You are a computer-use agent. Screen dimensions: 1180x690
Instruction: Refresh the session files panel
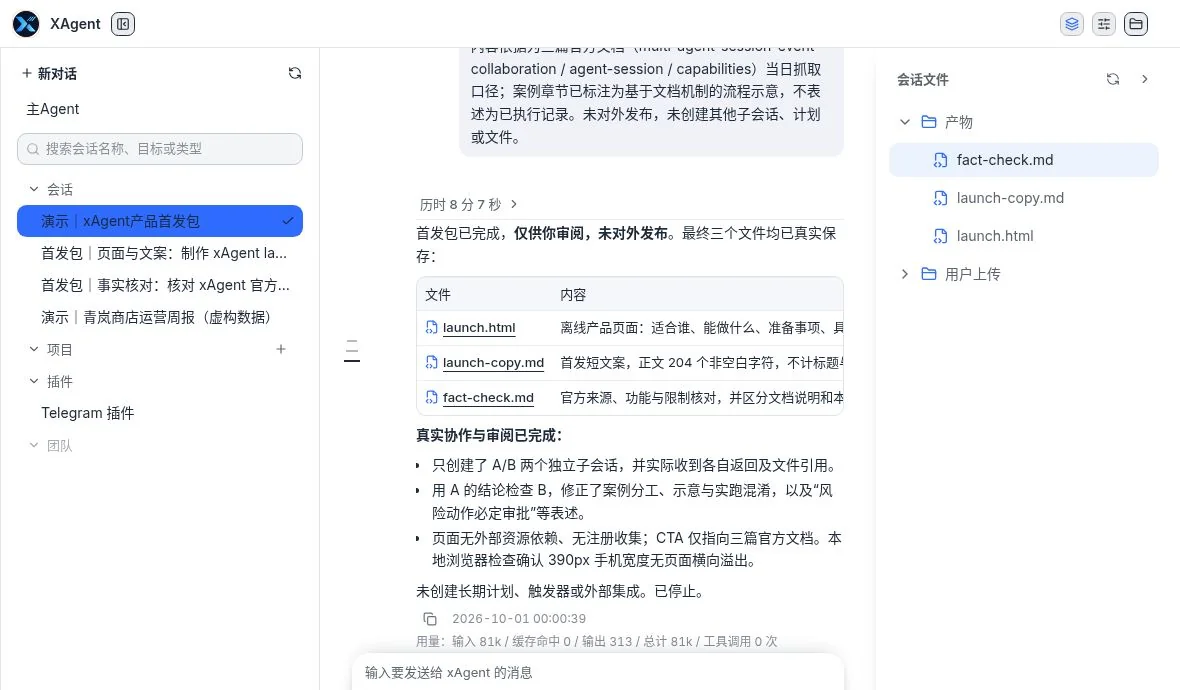point(1113,79)
